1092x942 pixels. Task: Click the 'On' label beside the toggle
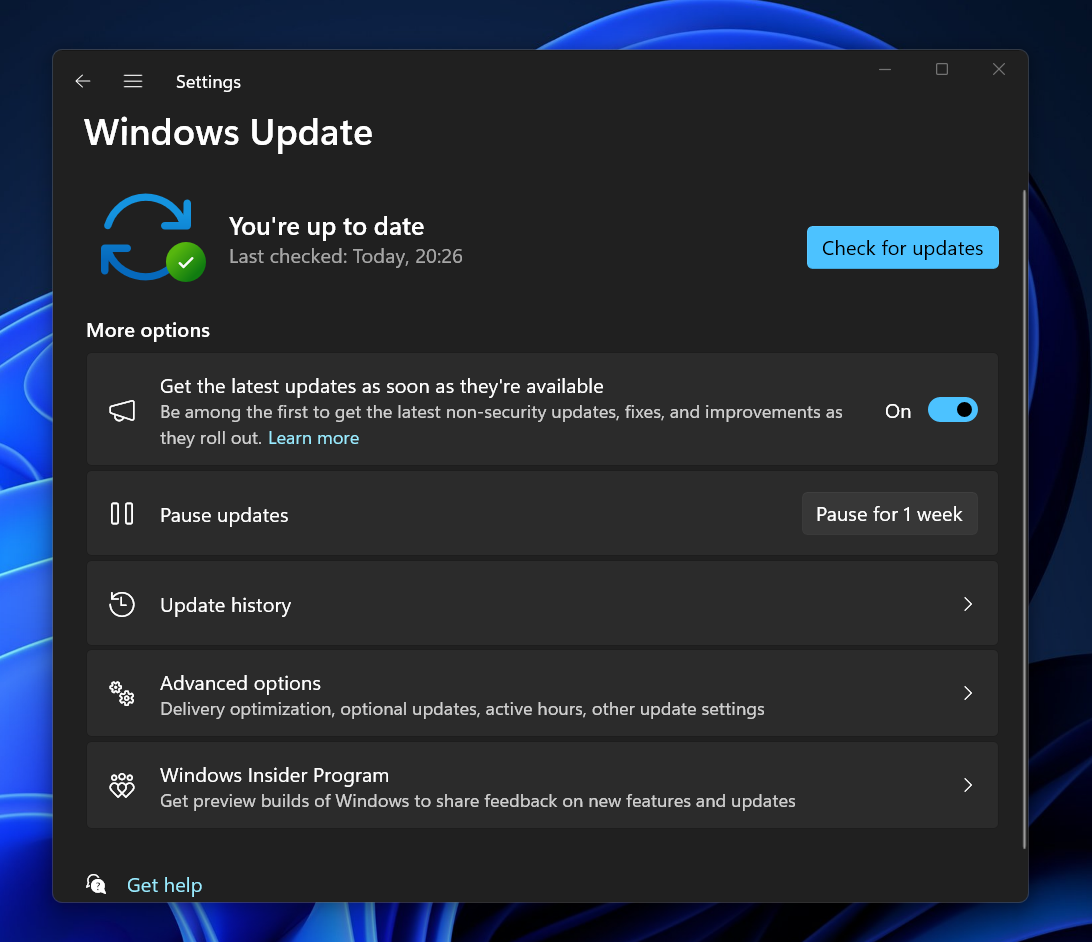coord(898,411)
